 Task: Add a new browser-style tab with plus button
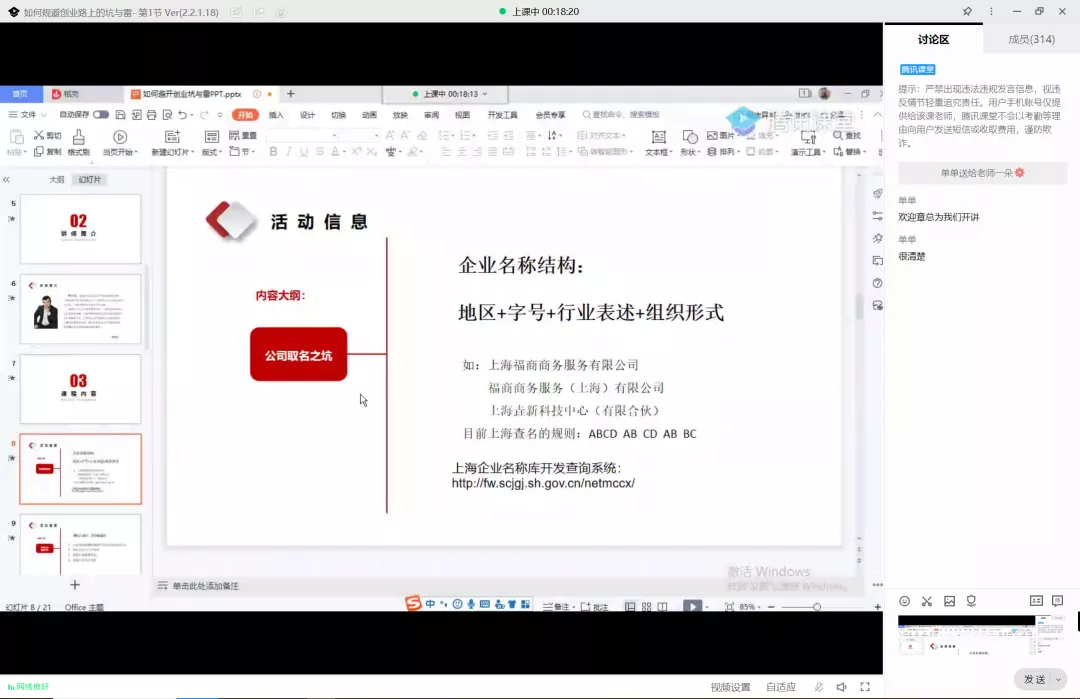291,94
